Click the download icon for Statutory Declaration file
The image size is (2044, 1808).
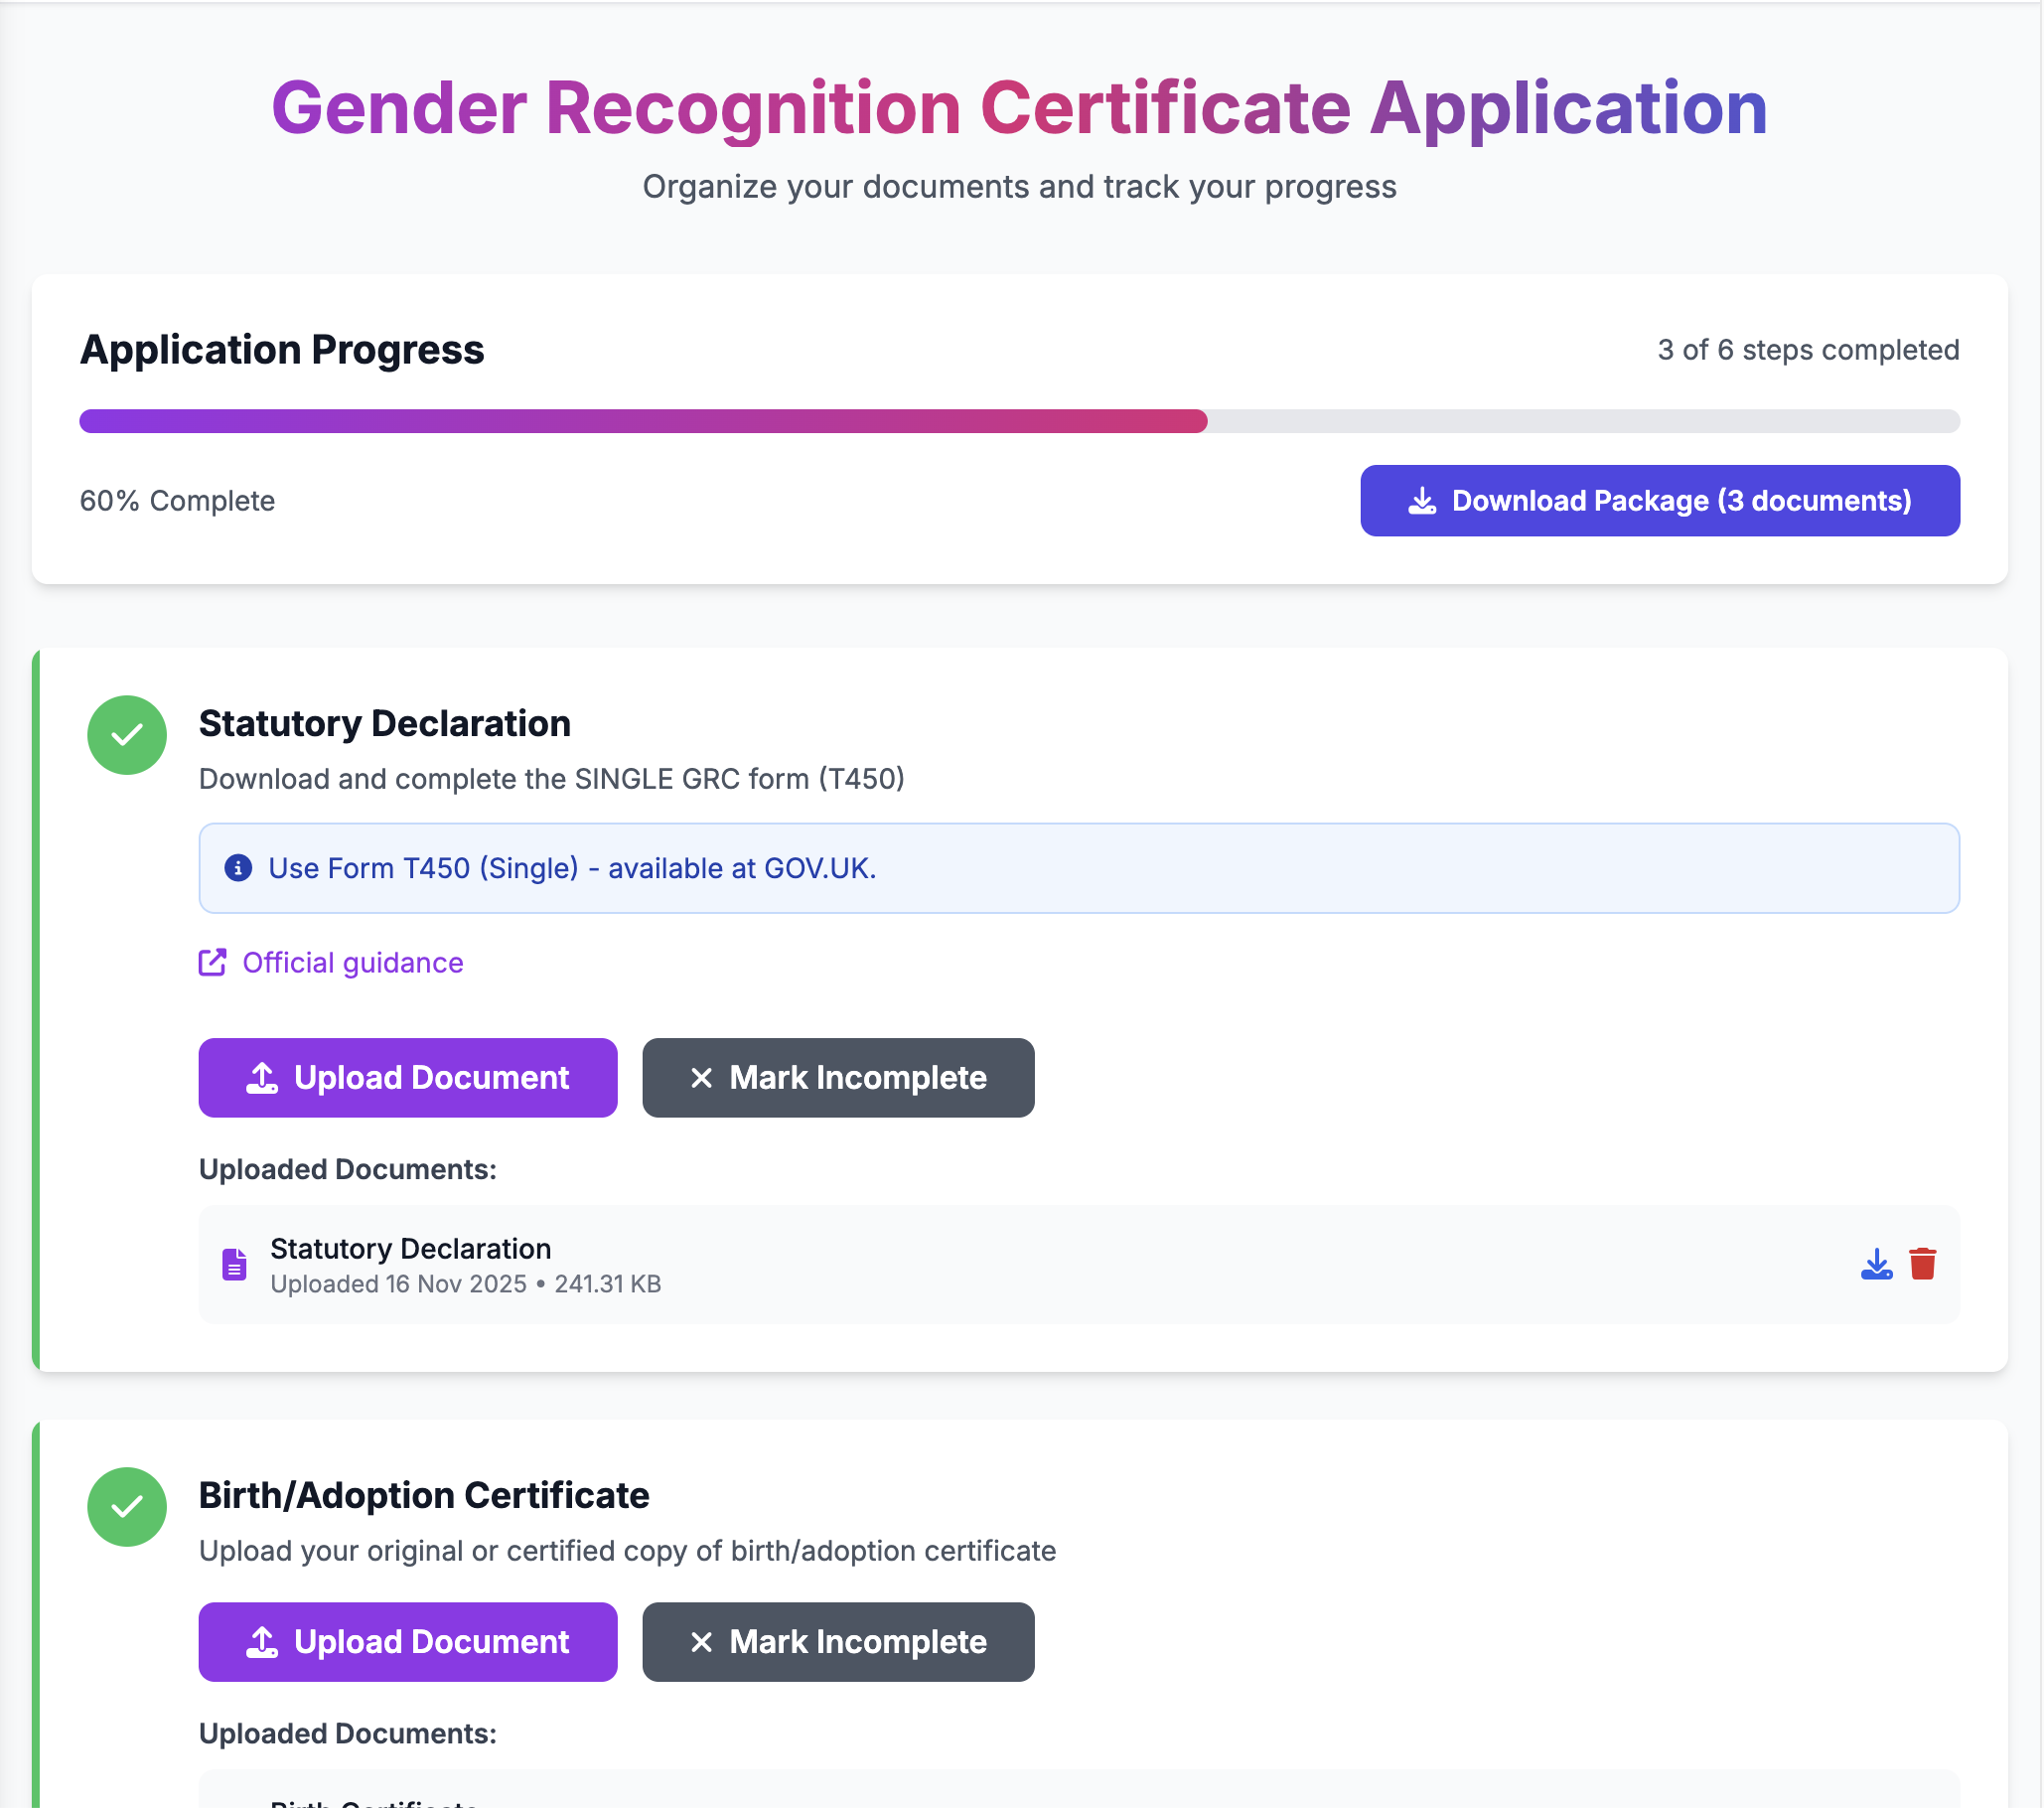(1876, 1264)
